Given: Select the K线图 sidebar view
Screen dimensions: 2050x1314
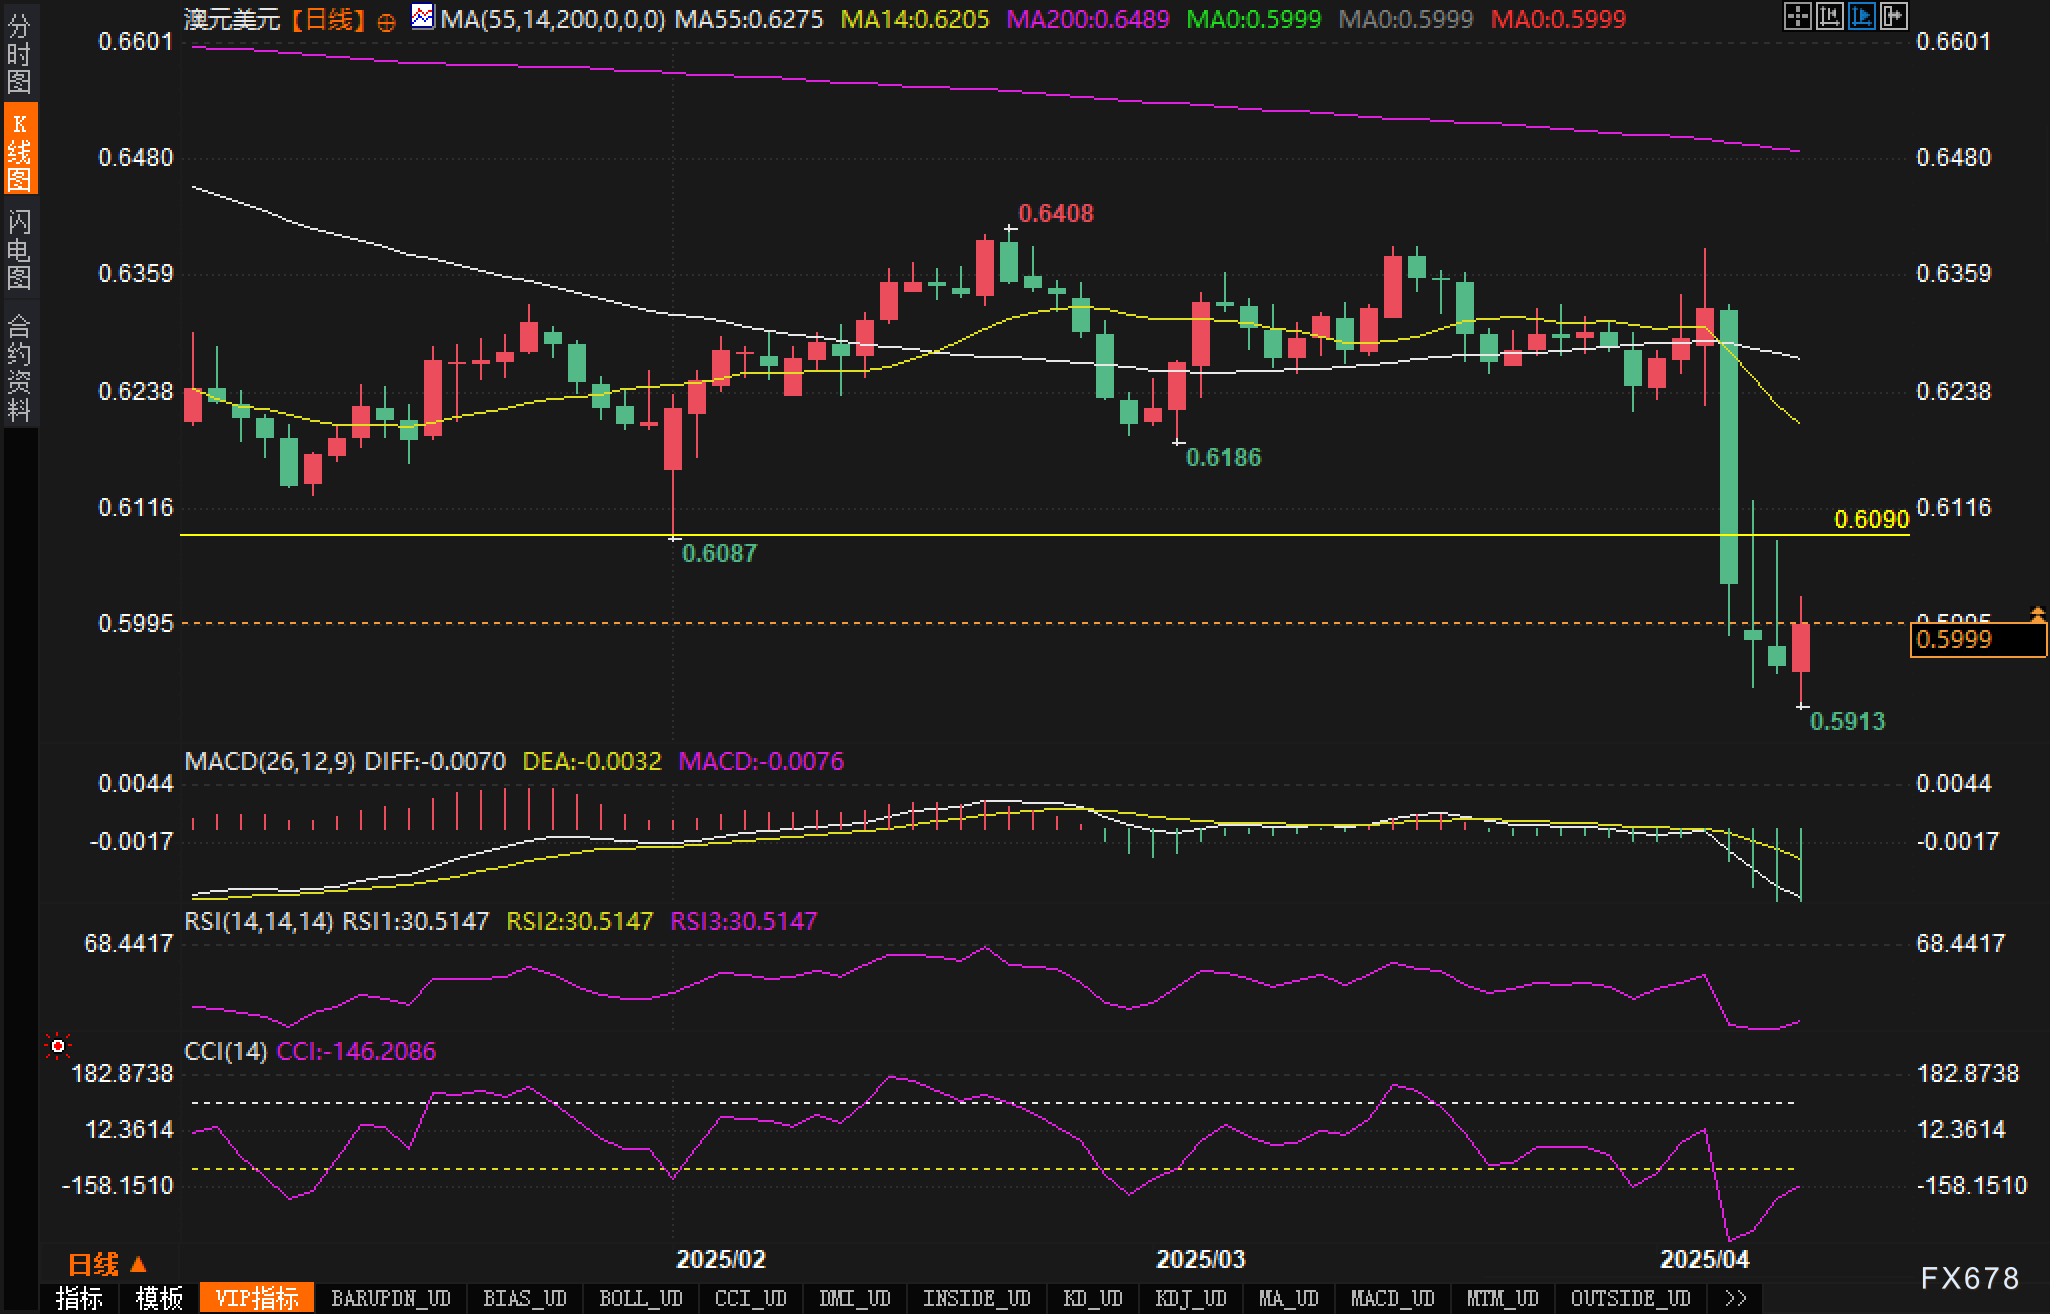Looking at the screenshot, I should pyautogui.click(x=19, y=150).
